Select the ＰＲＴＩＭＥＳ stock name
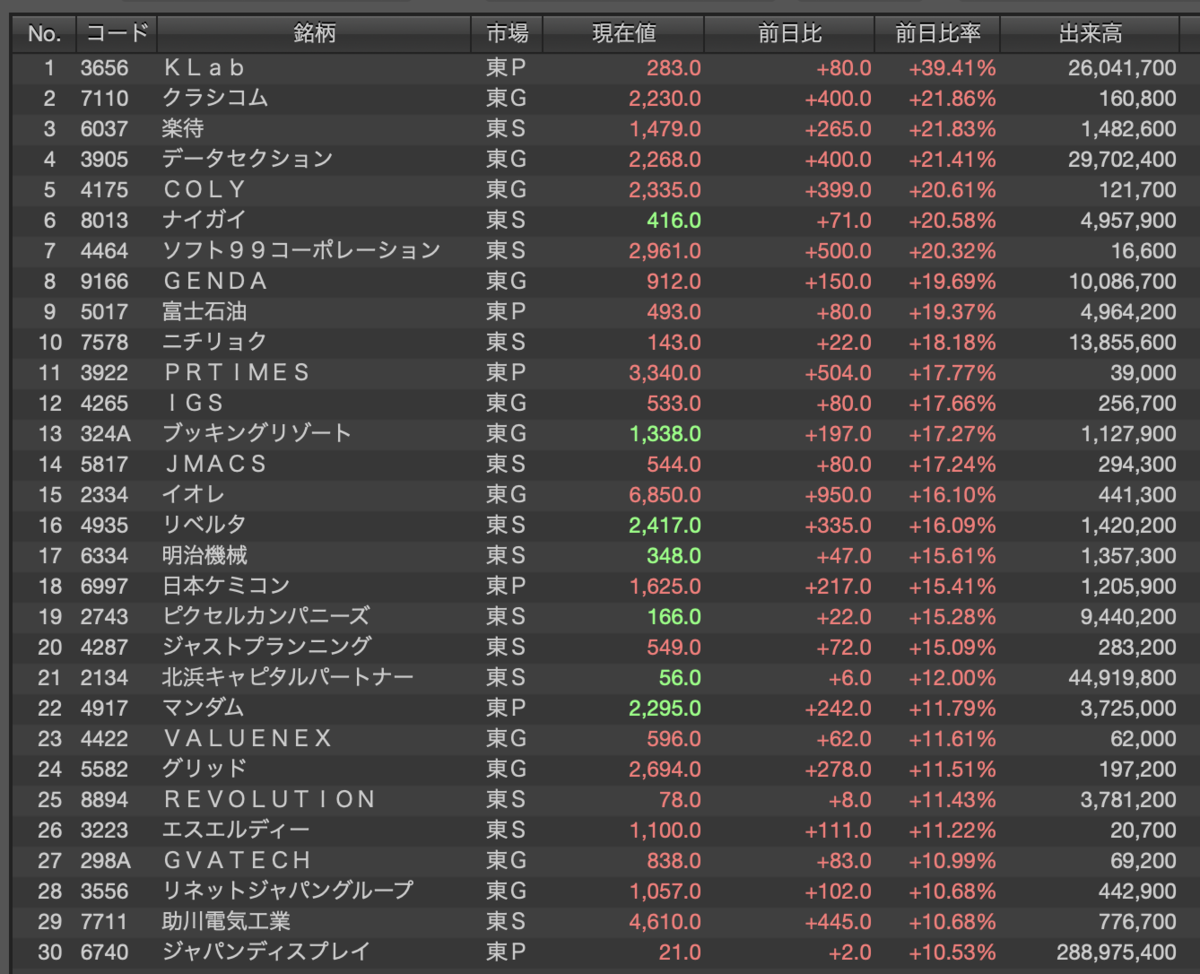The image size is (1200, 974). [x=237, y=373]
